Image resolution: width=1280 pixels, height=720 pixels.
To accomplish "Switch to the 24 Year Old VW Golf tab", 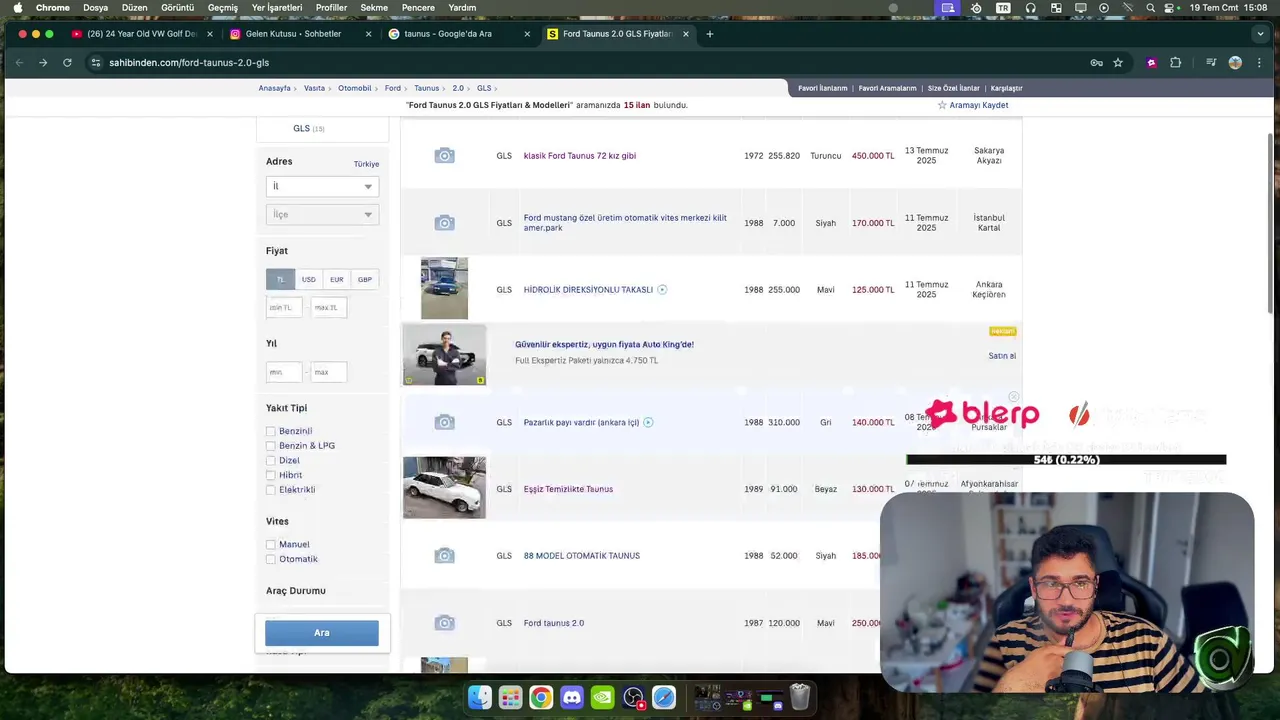I will coord(141,34).
